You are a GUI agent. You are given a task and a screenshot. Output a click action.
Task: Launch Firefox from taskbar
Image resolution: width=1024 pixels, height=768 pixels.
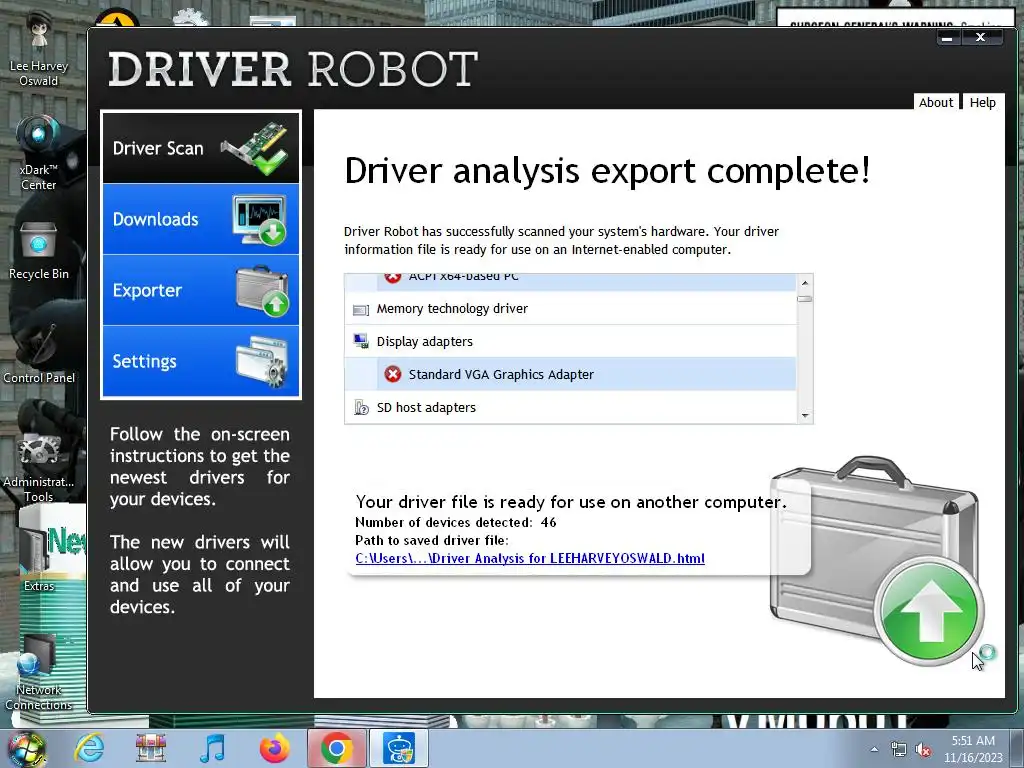(x=274, y=748)
